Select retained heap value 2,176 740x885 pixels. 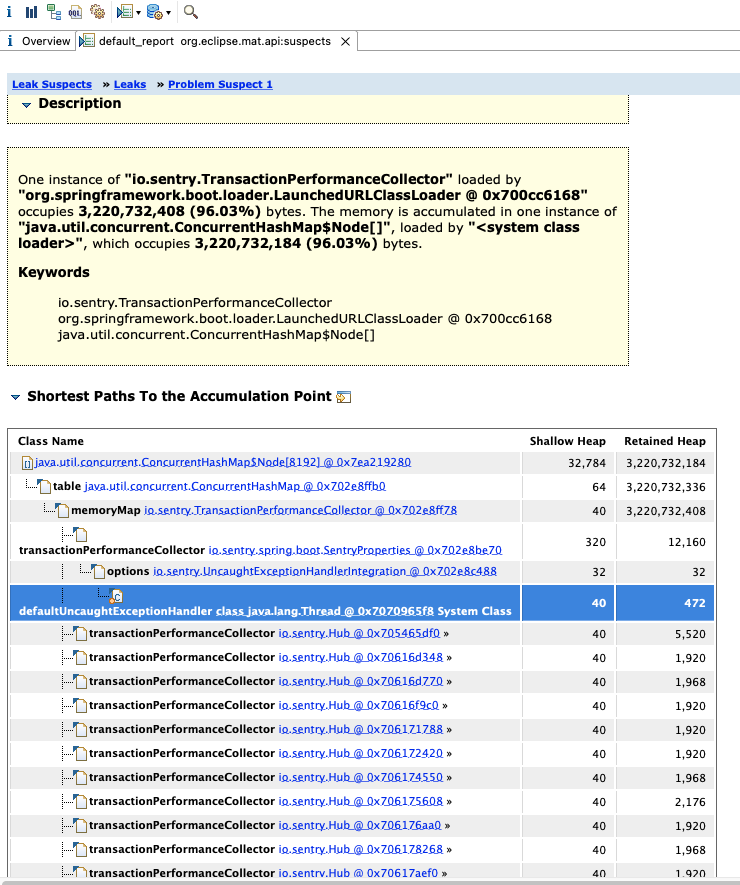[x=690, y=802]
